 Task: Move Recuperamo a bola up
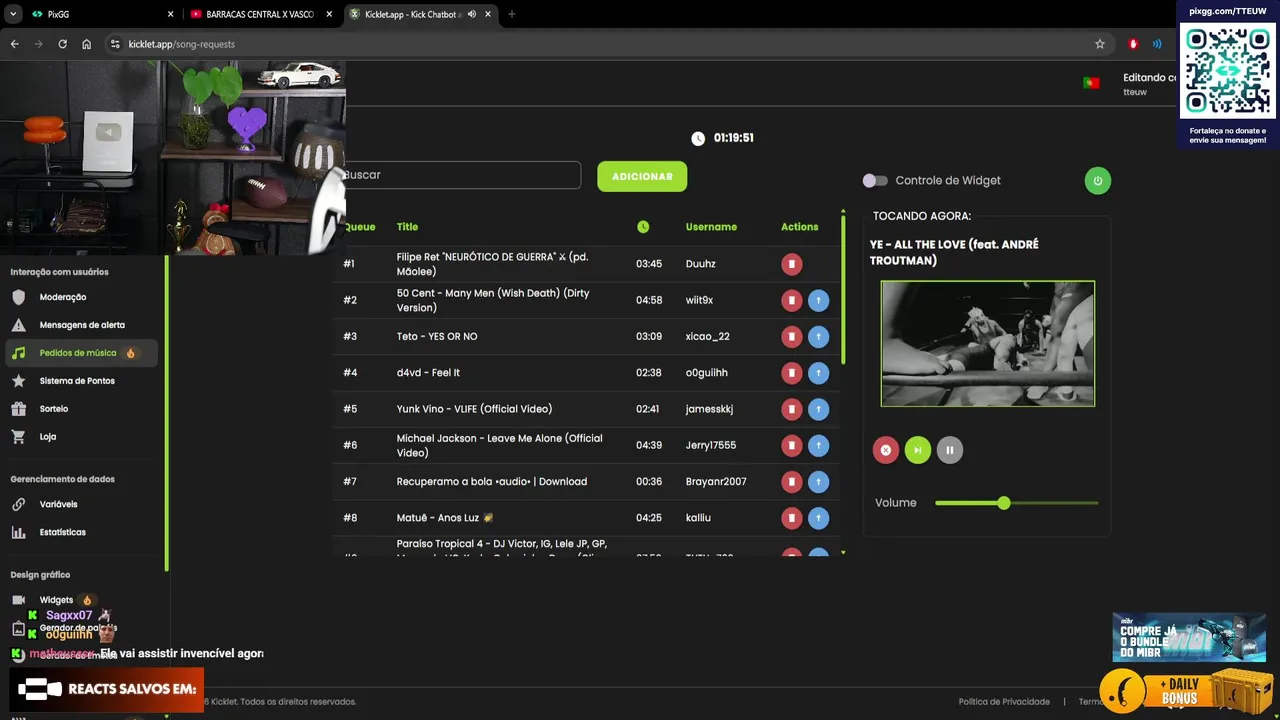click(x=818, y=482)
